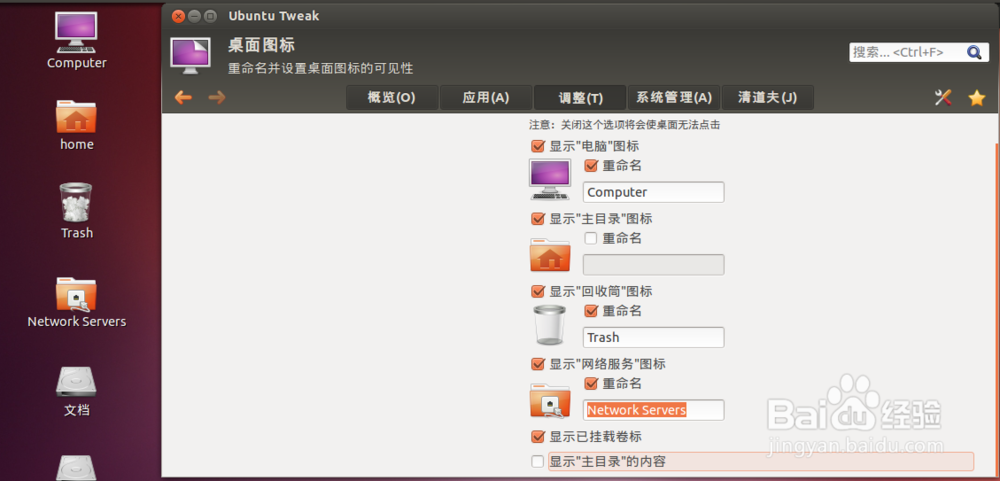
Task: Uncheck 显示已挂载卷标 checkbox
Action: (538, 437)
